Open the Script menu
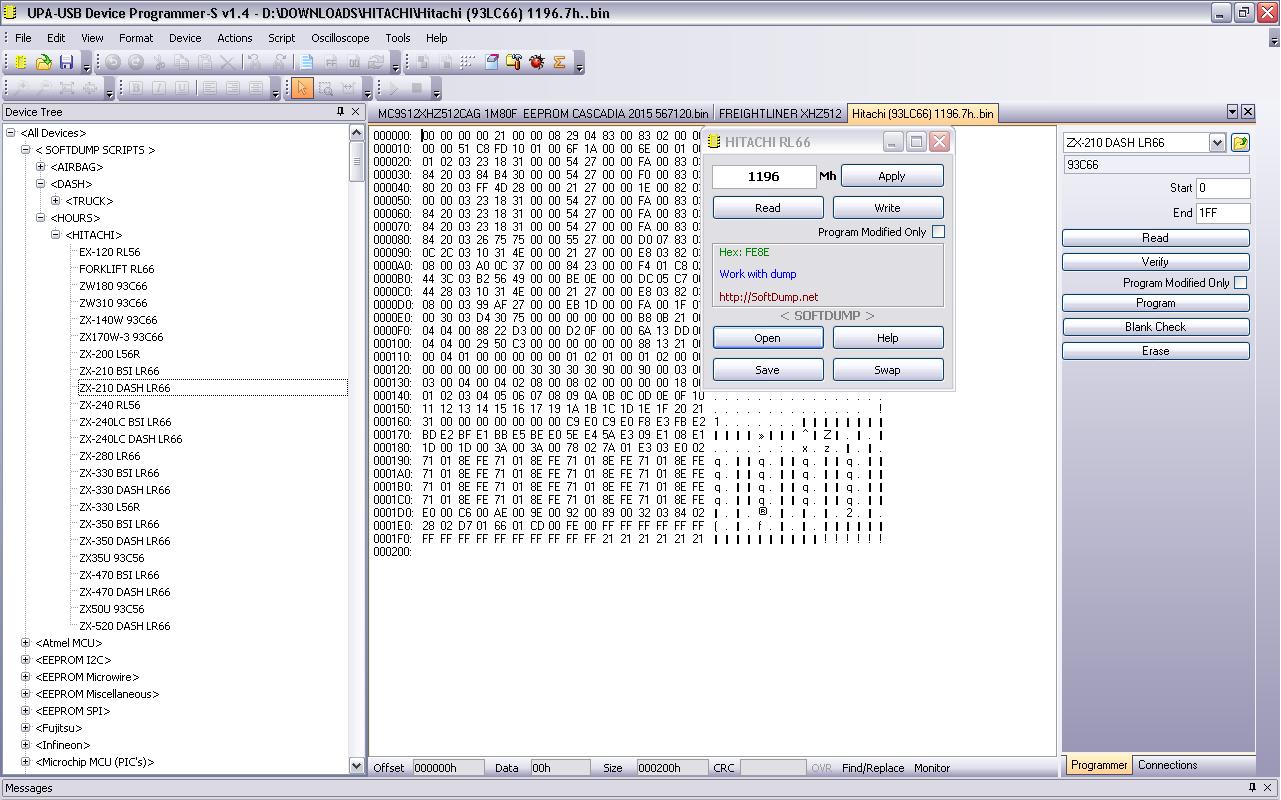Image resolution: width=1281 pixels, height=800 pixels. click(x=281, y=38)
